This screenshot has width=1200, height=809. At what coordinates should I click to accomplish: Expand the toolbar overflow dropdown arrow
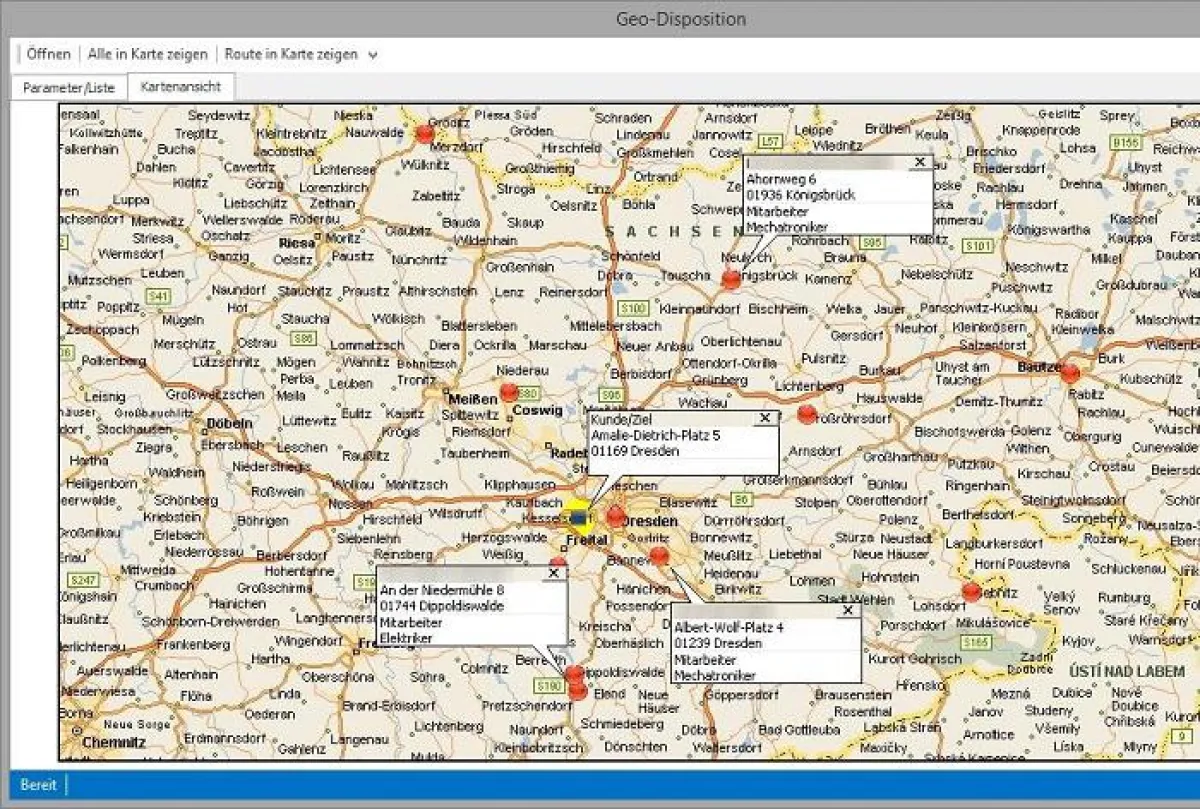pos(373,56)
